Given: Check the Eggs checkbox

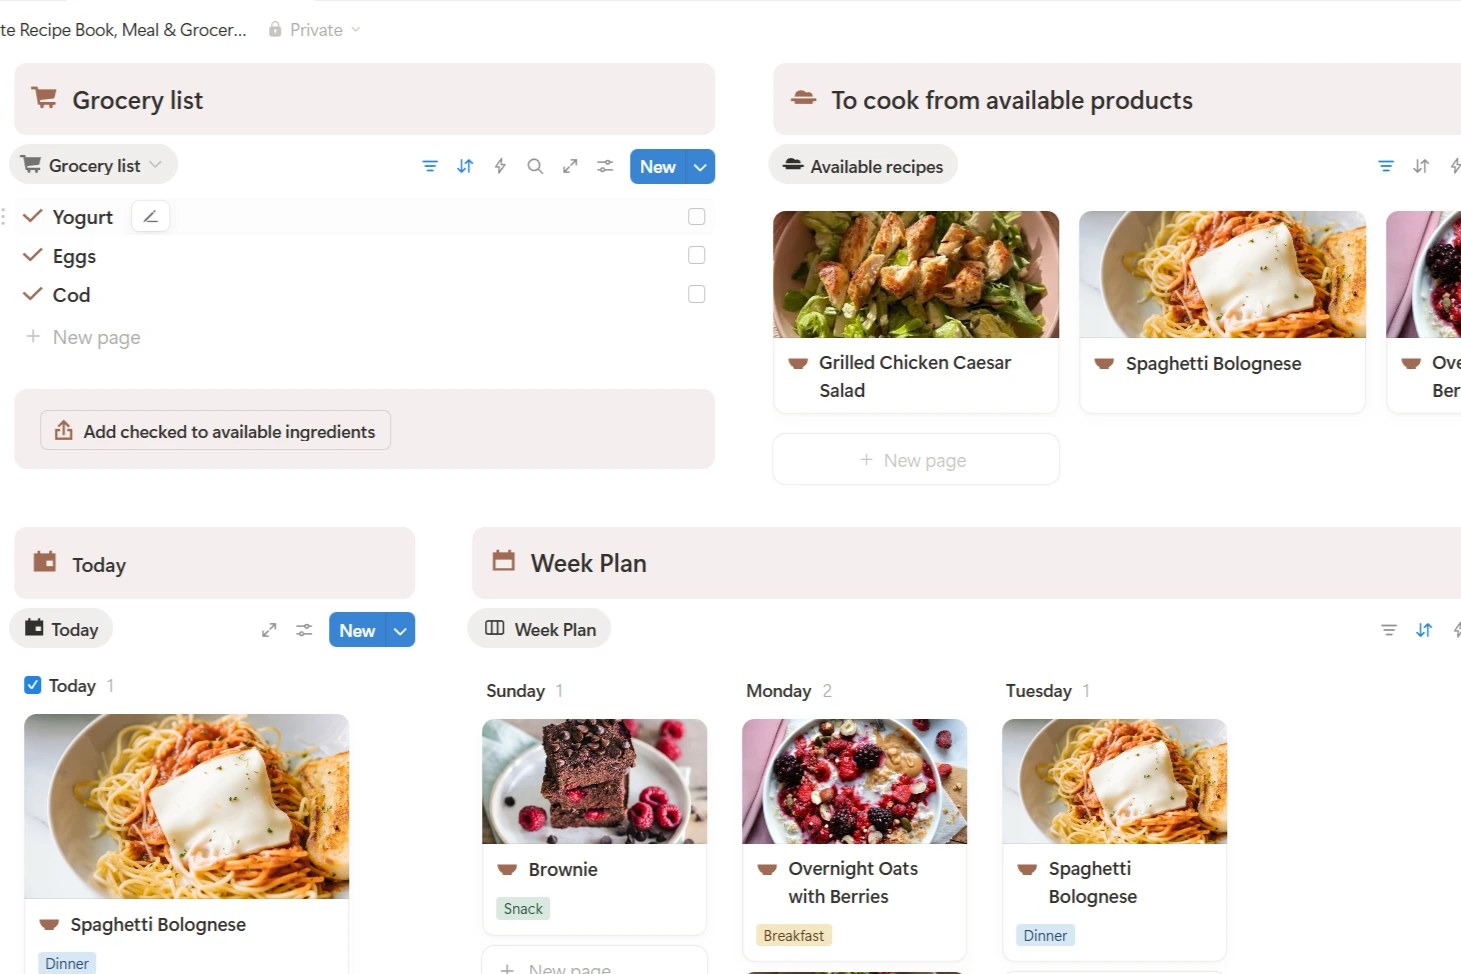Looking at the screenshot, I should [697, 256].
